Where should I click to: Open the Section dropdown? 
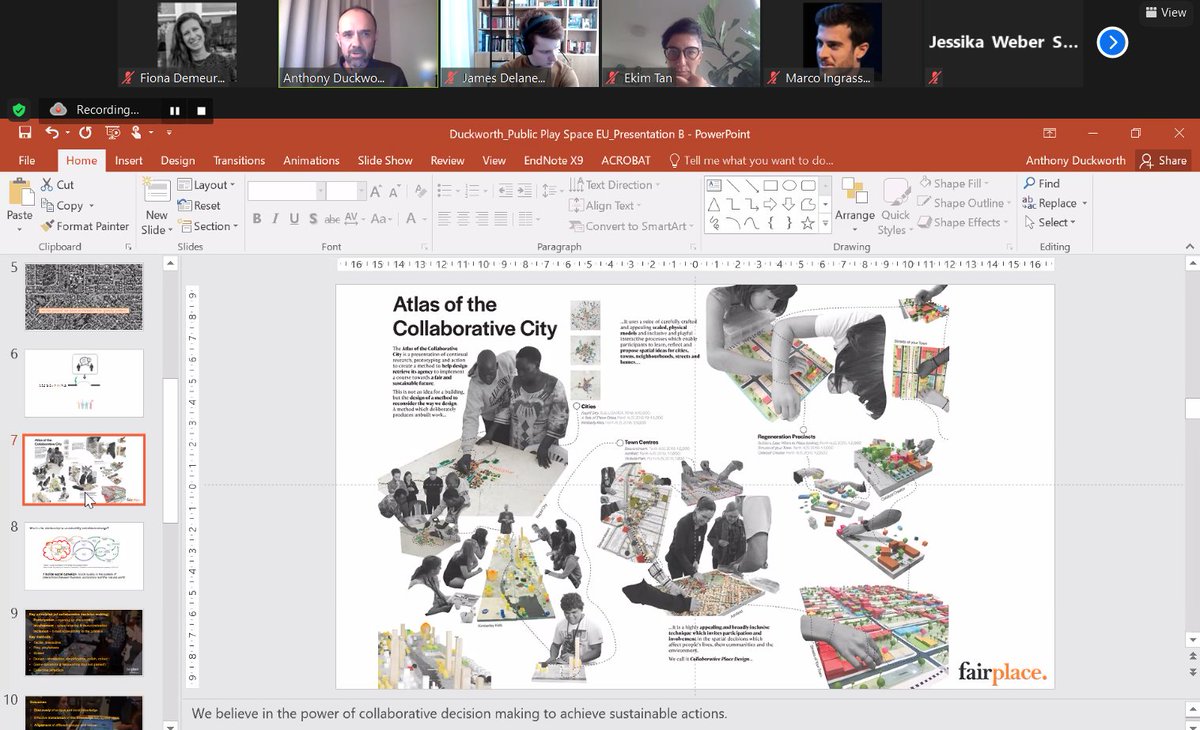pos(207,226)
